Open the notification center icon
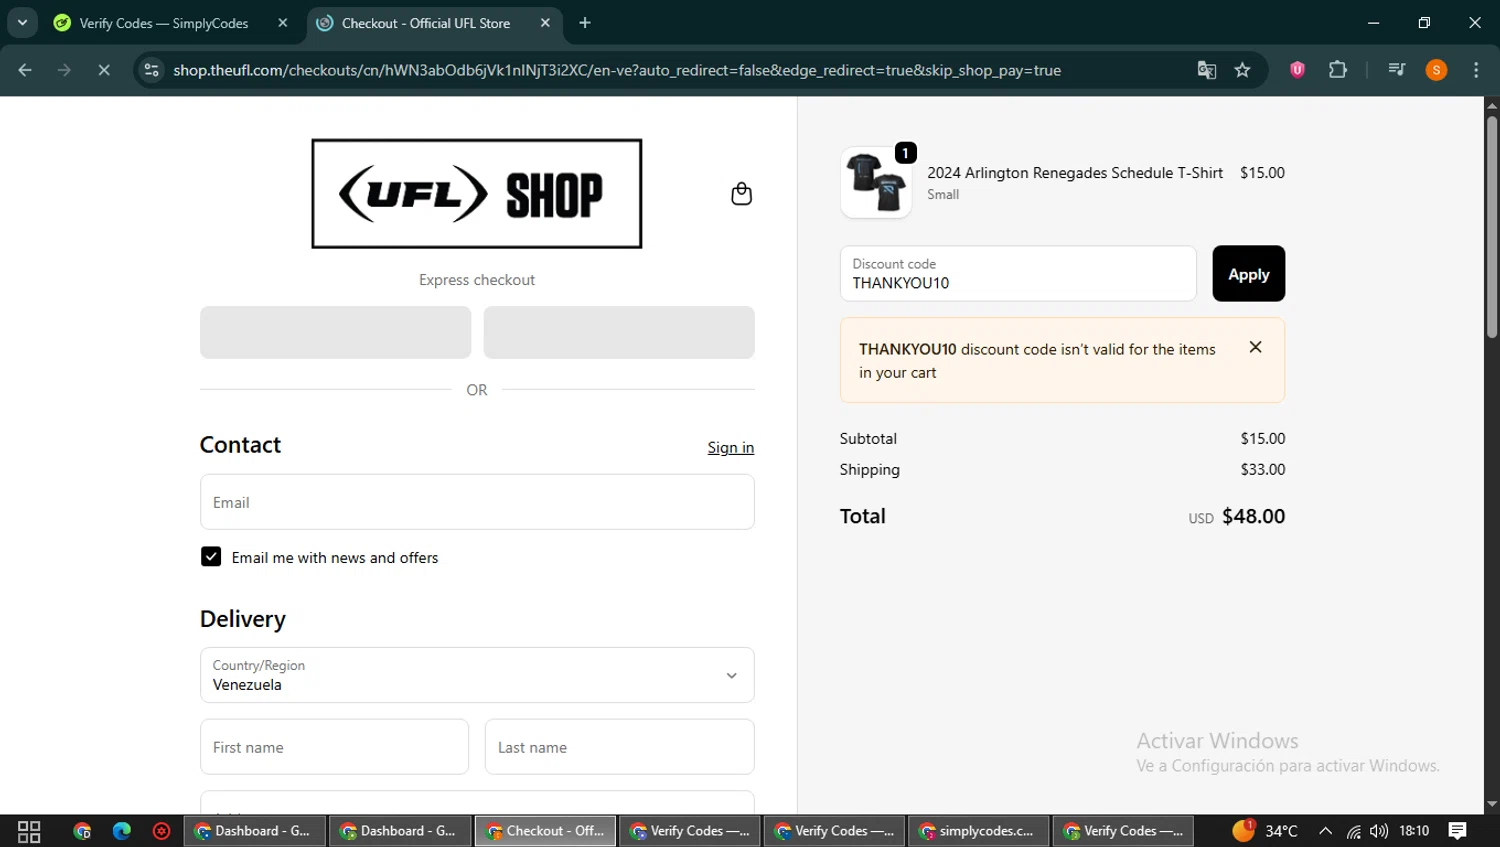 (1458, 831)
